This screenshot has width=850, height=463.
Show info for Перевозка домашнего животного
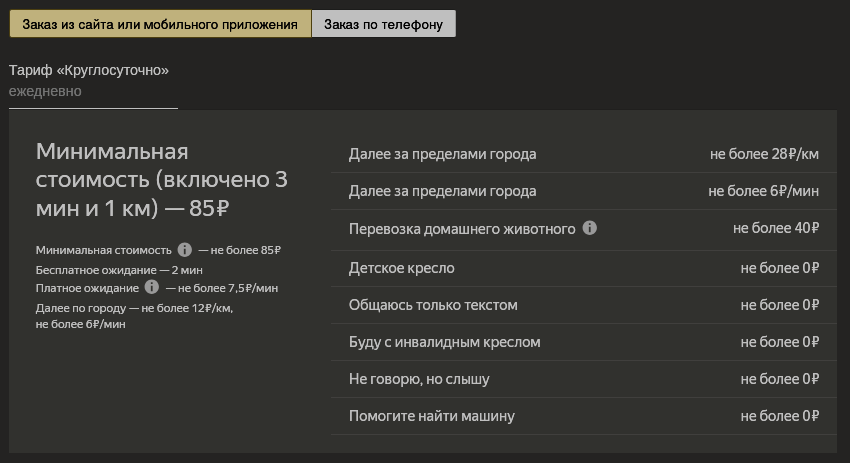tap(590, 228)
